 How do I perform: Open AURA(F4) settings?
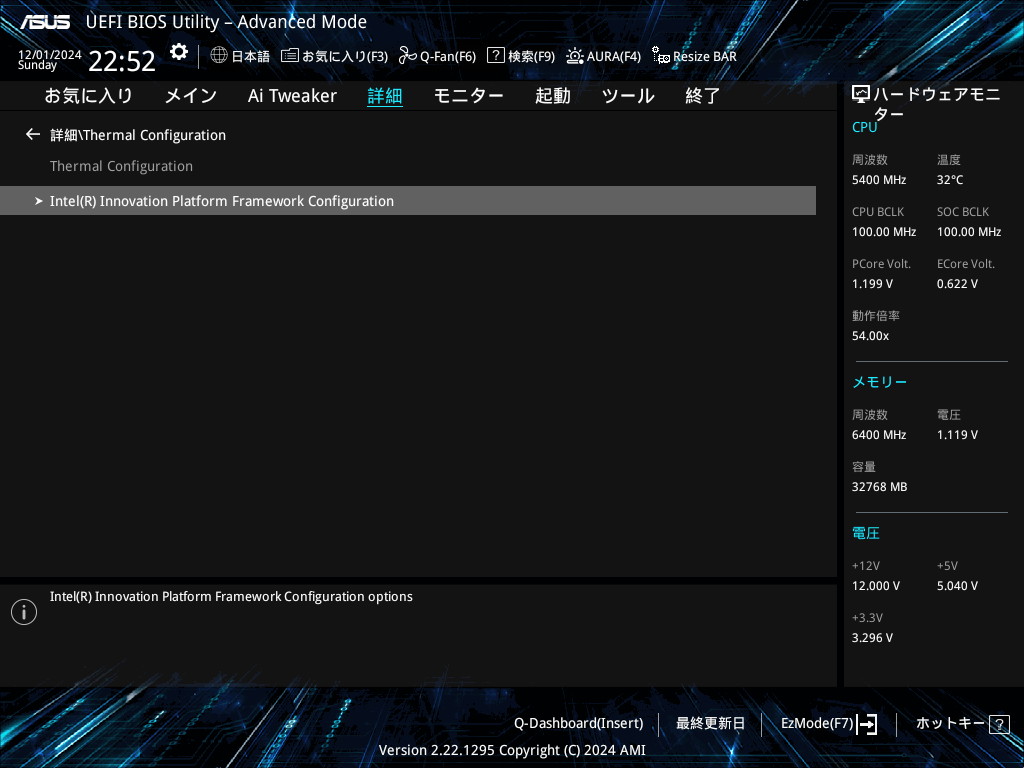pos(613,56)
